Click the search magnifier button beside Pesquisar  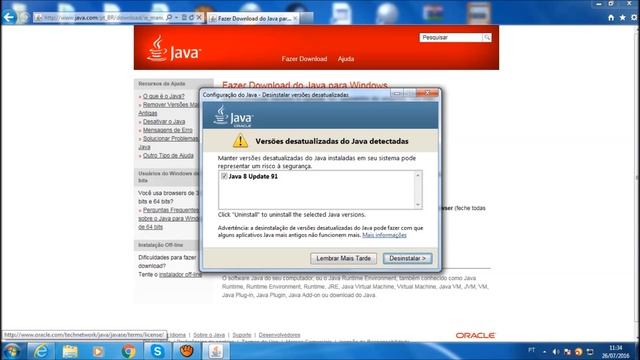[487, 38]
